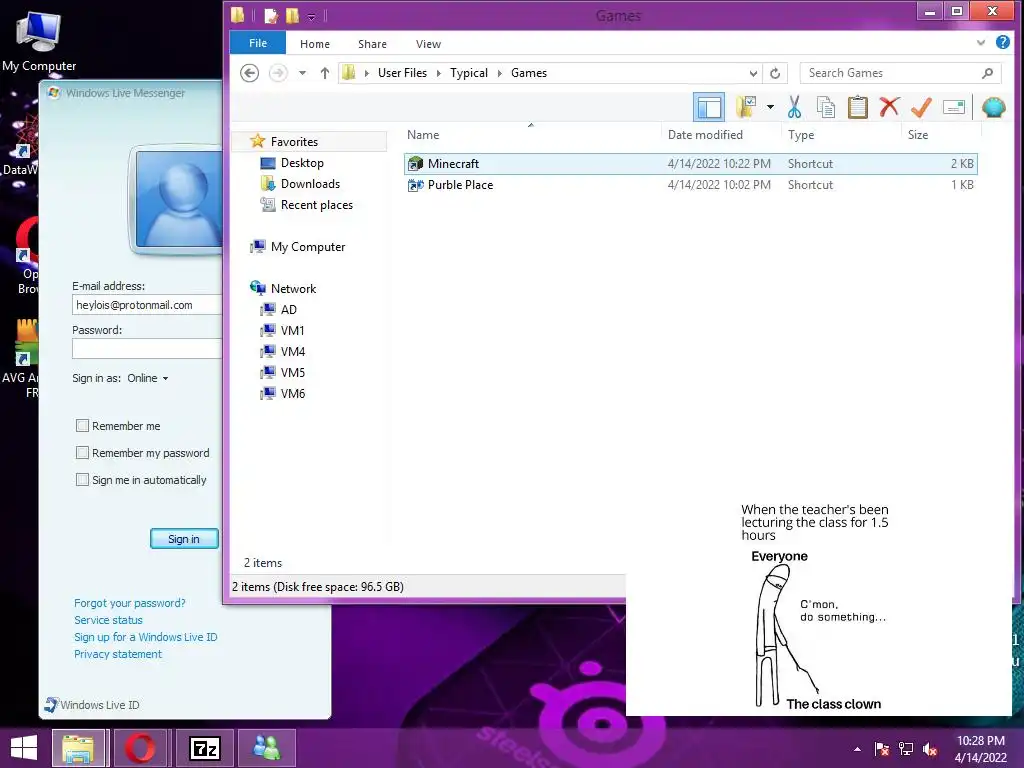Select the Purble Place shortcut
The height and width of the screenshot is (768, 1024).
pyautogui.click(x=691, y=185)
